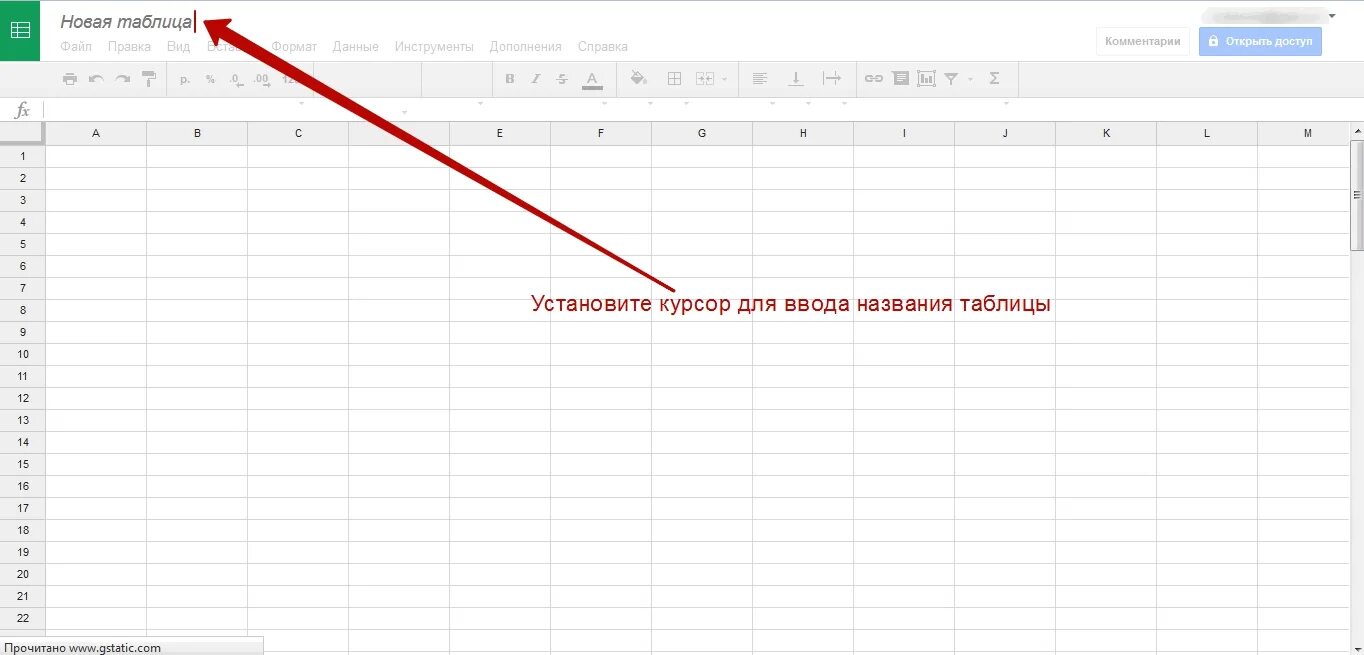Screen dimensions: 1364x655
Task: Undo the last action
Action: [x=96, y=79]
